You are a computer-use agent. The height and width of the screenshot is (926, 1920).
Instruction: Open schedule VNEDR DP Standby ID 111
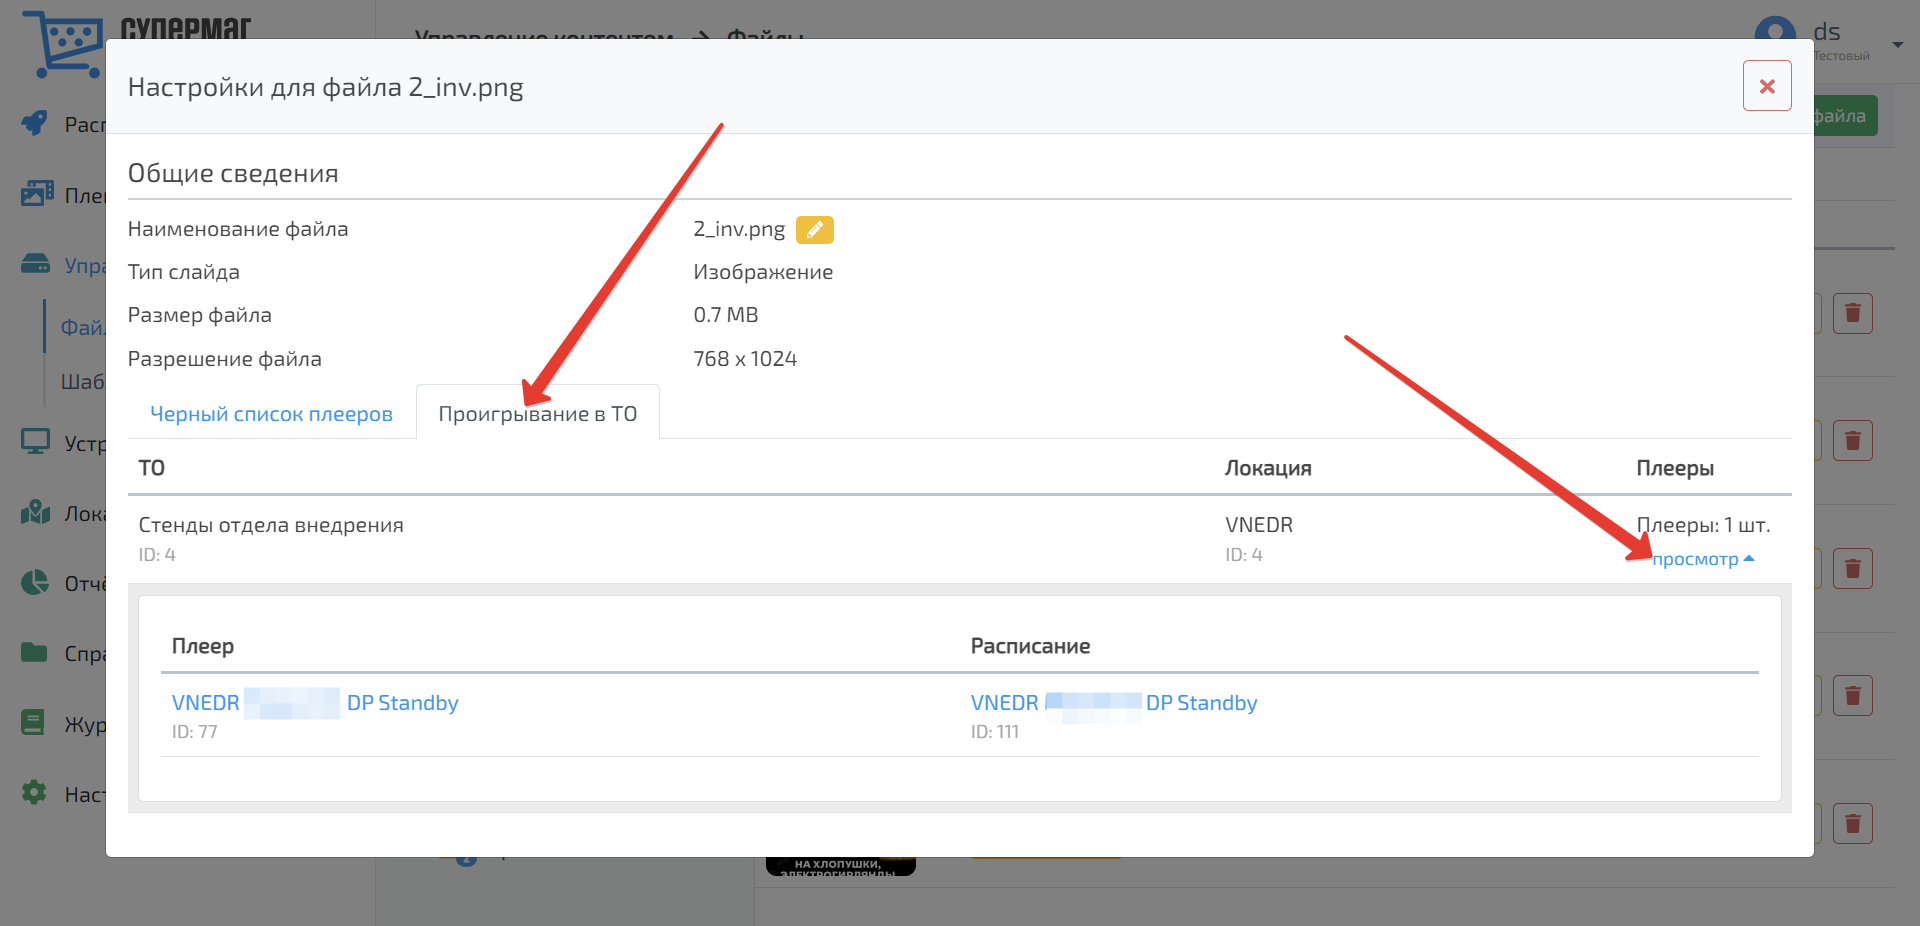[1114, 703]
